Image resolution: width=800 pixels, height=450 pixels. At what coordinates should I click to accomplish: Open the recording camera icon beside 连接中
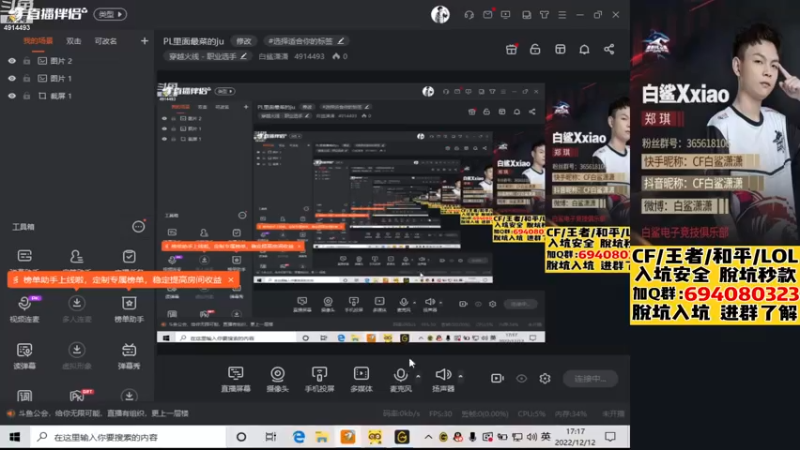[497, 379]
